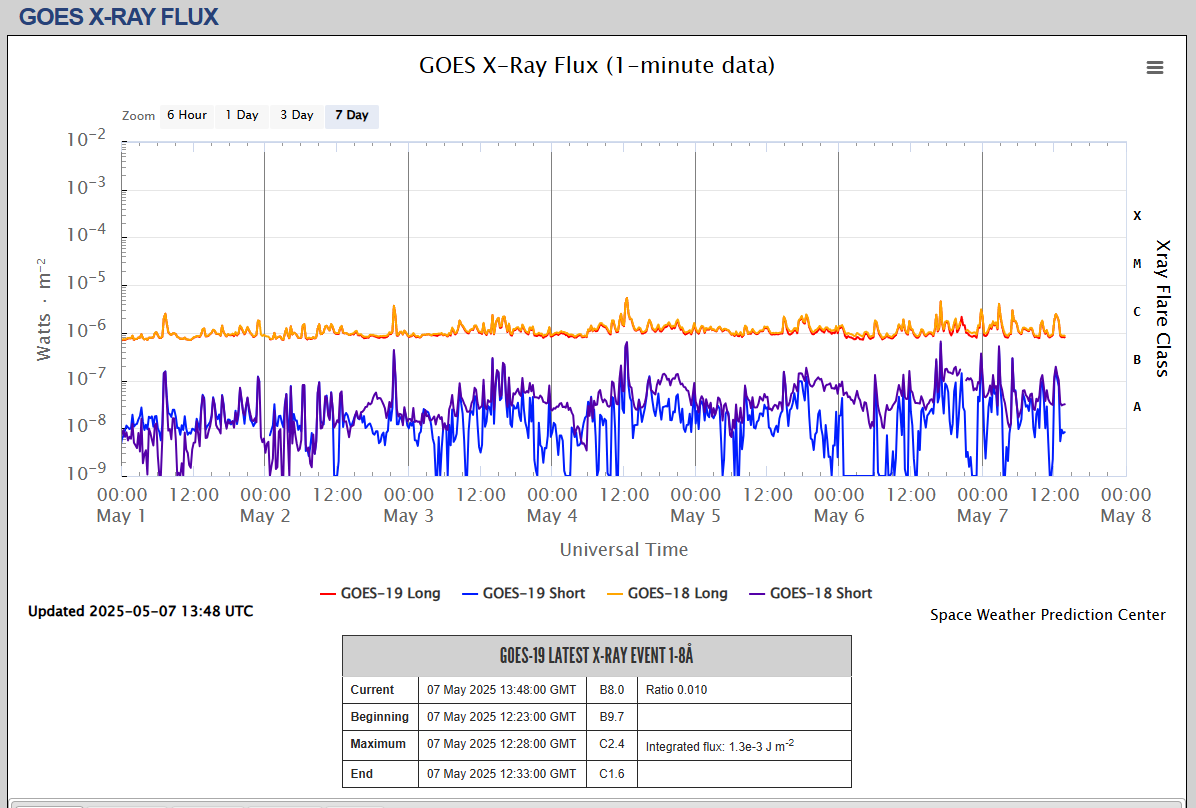Click the "07 May 2025 12:33:00 GMT" cell
This screenshot has height=808, width=1196.
[501, 774]
